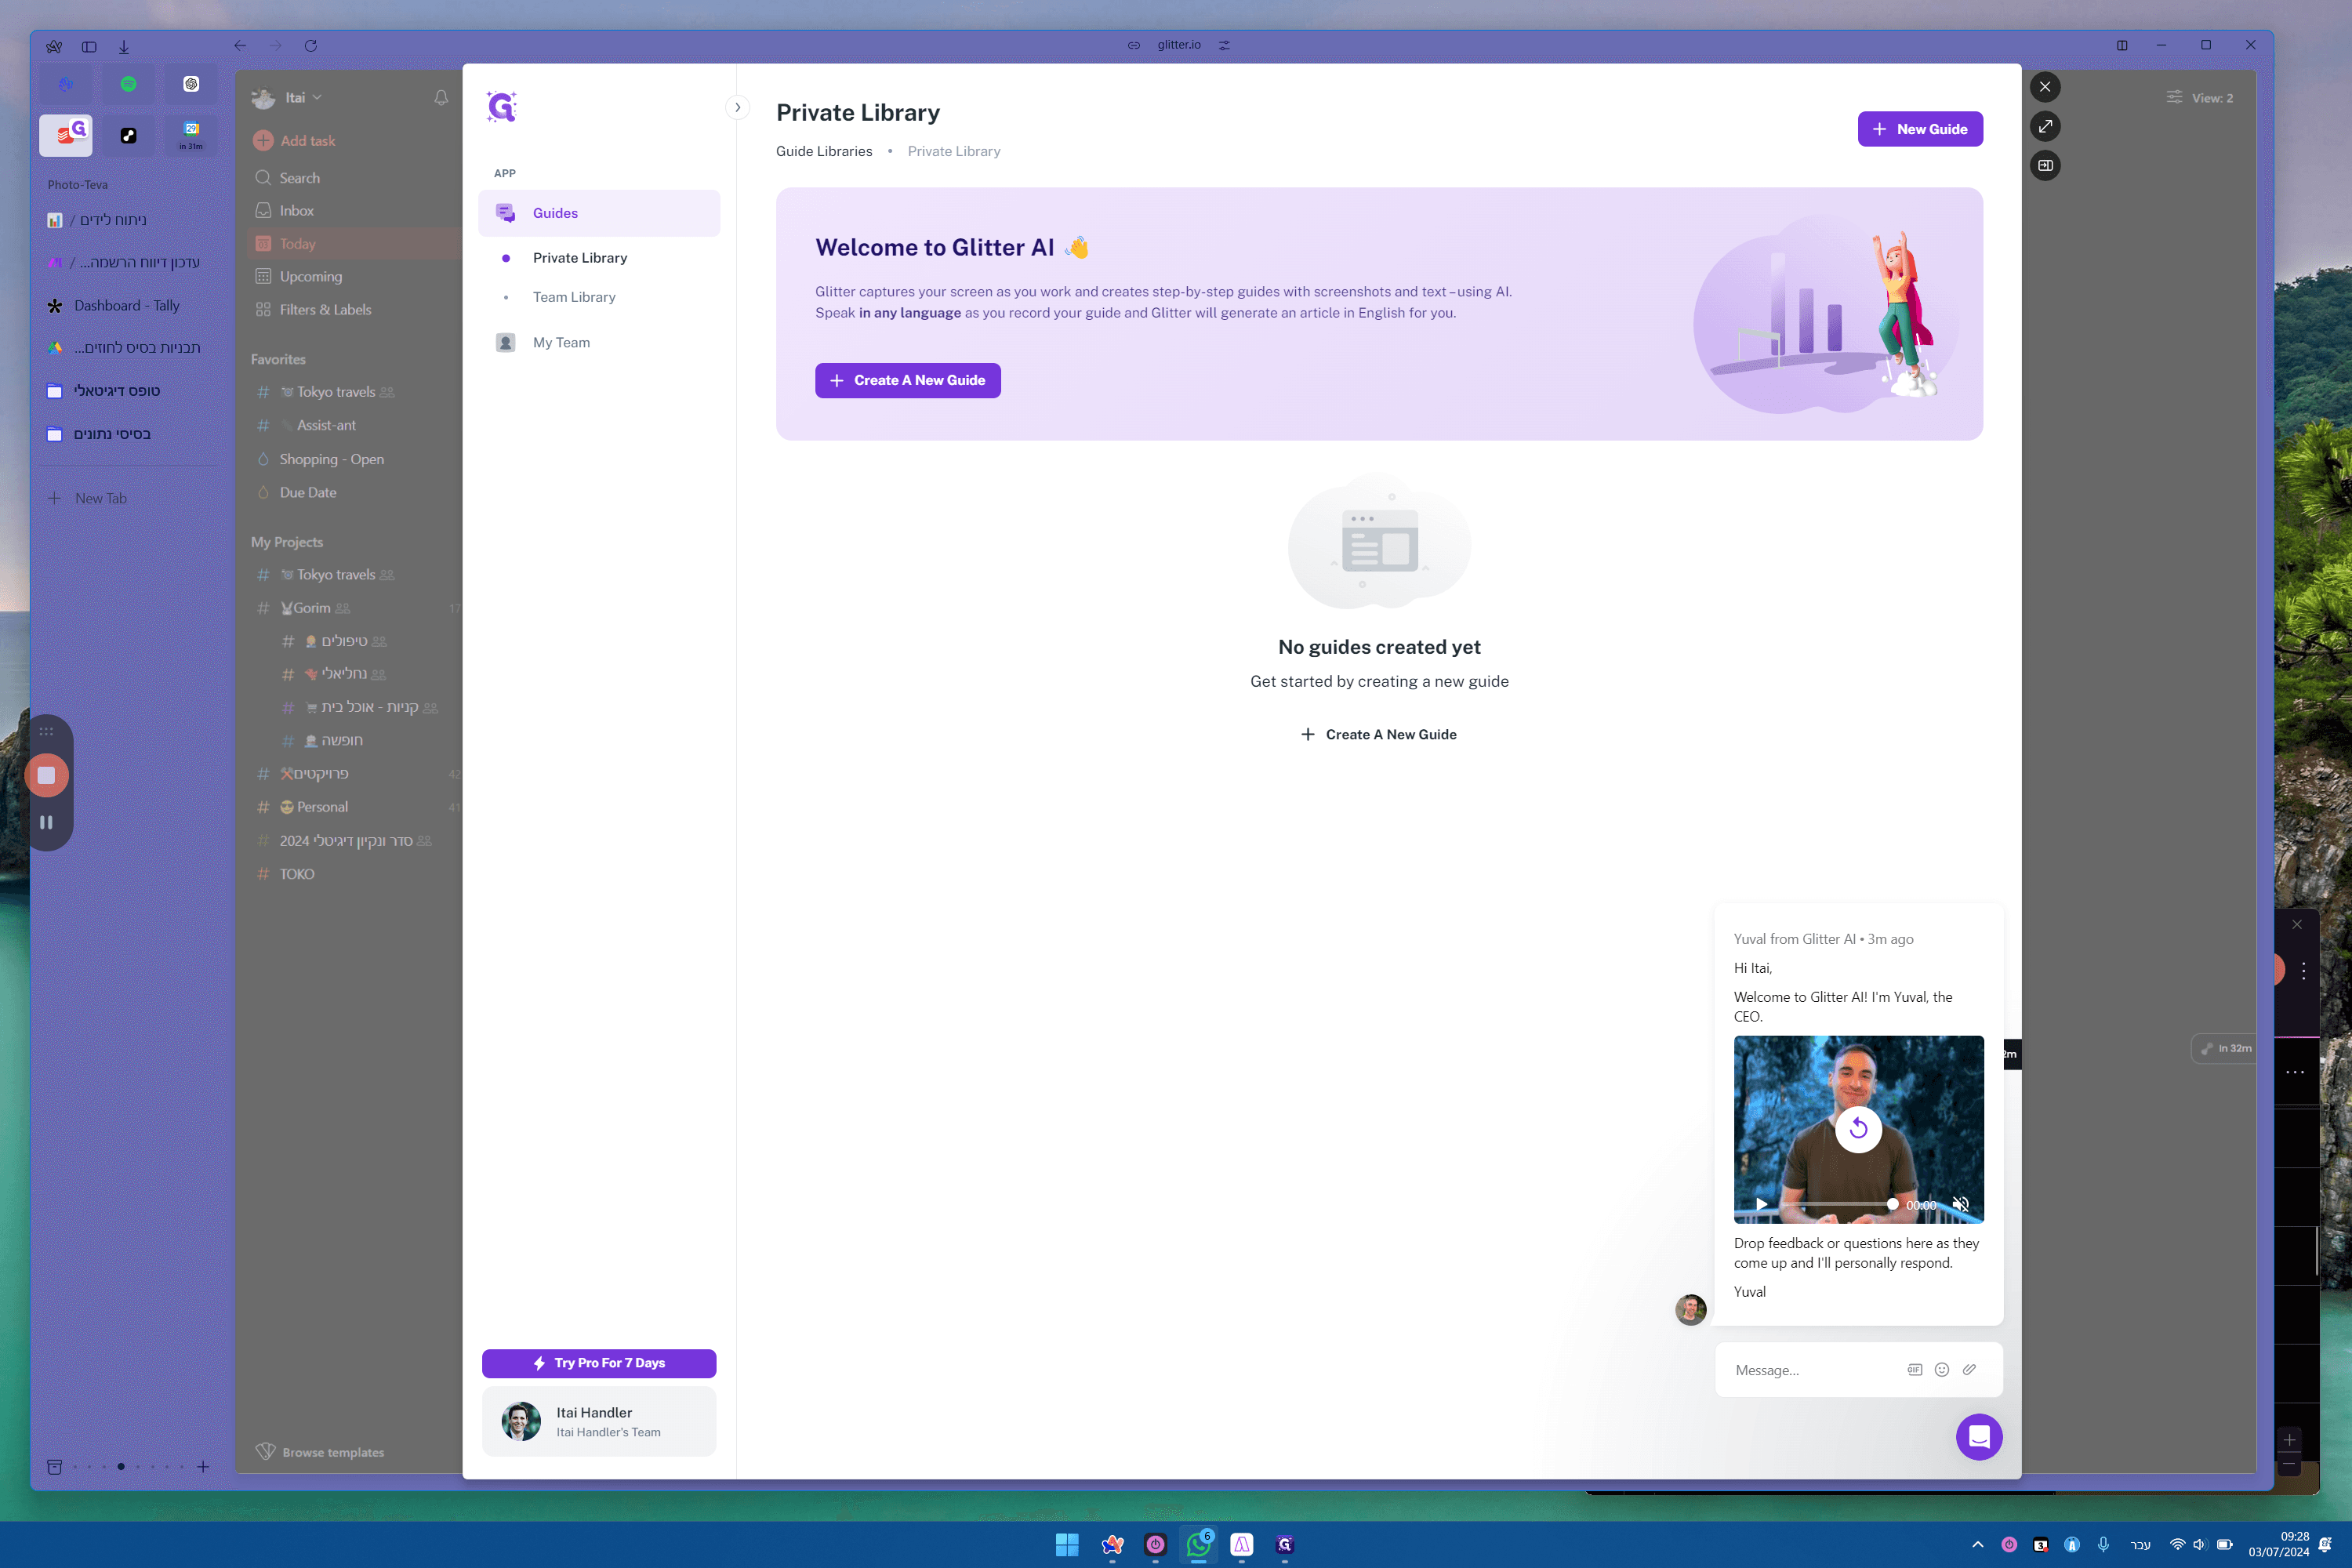This screenshot has height=1568, width=2352.
Task: Open browser downloads
Action: 124,46
